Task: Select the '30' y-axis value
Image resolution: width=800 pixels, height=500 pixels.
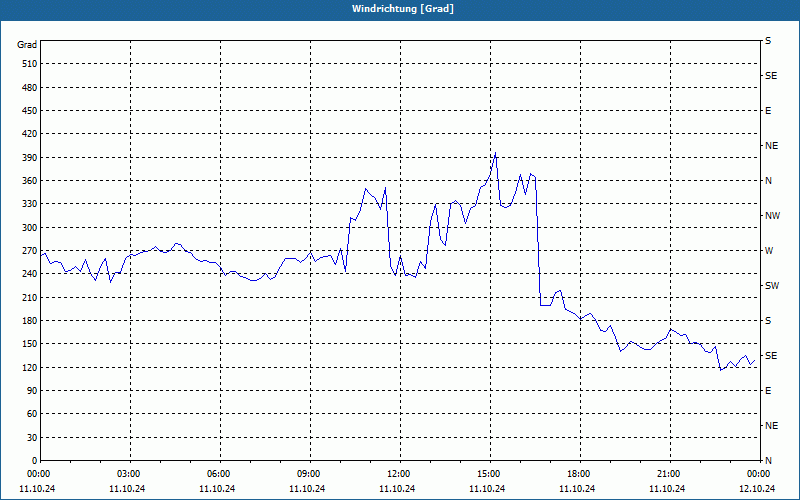Action: click(x=32, y=437)
